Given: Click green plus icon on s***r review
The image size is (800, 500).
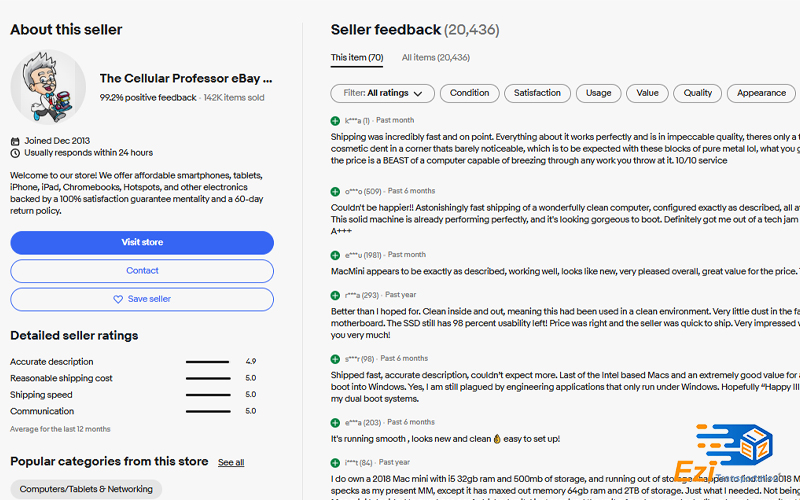Looking at the screenshot, I should 335,359.
